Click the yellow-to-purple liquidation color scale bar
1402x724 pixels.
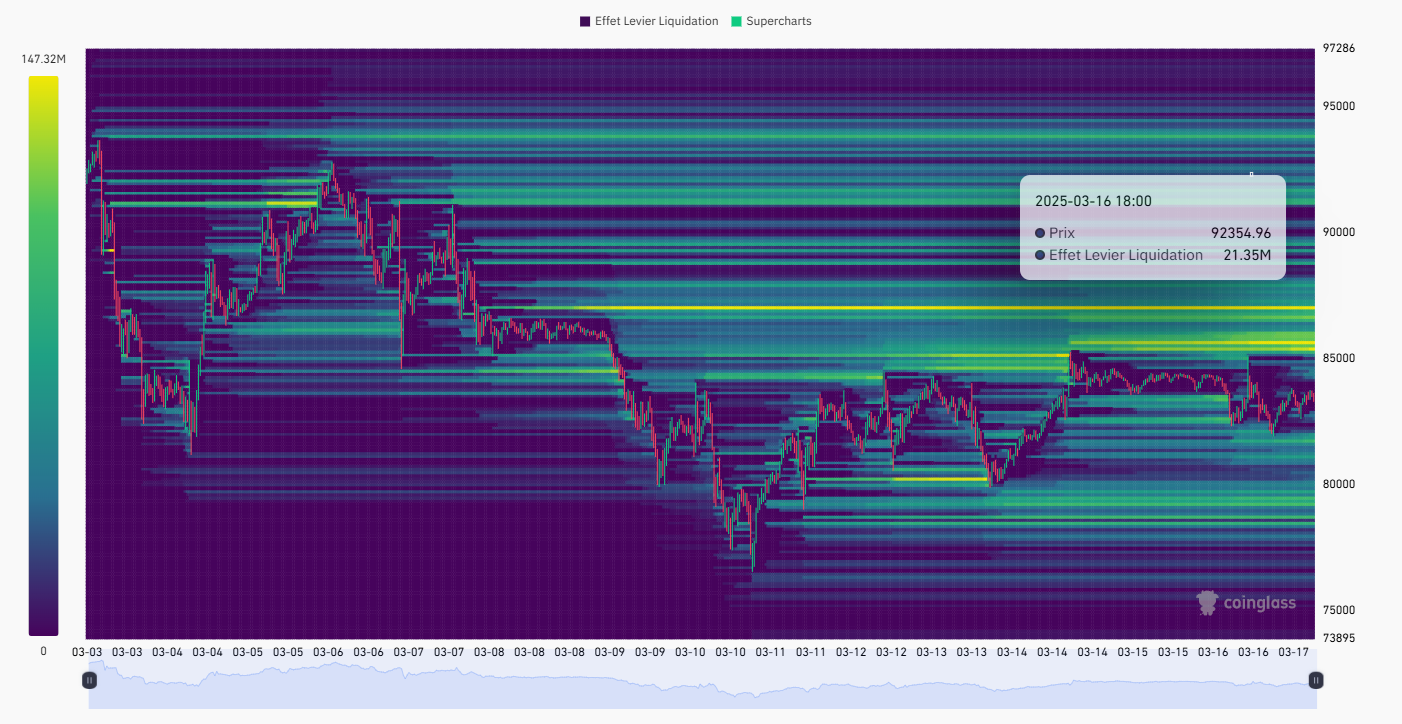click(43, 356)
